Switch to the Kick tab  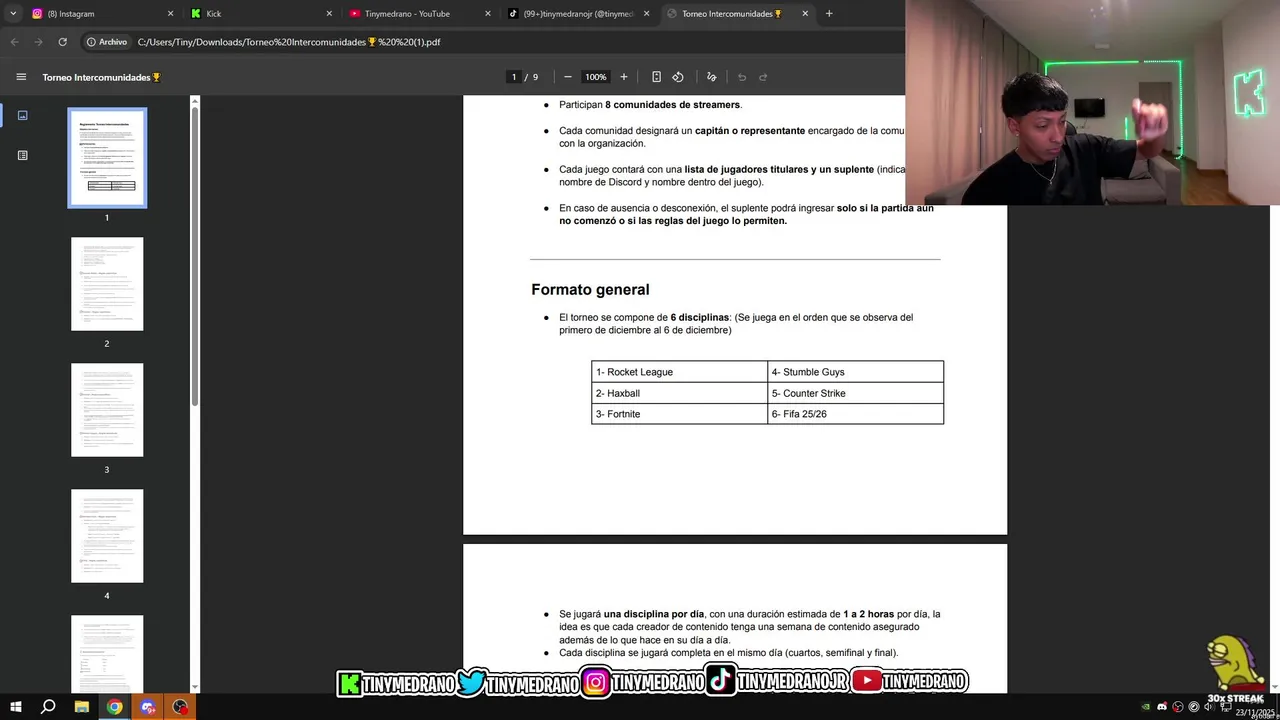tap(260, 14)
